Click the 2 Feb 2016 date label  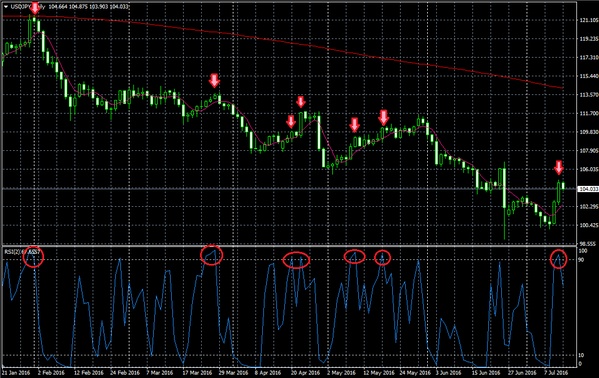(52, 372)
